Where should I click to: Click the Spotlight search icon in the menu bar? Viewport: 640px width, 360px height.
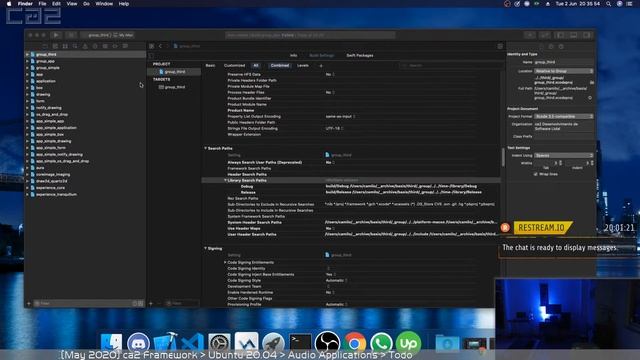[609, 4]
